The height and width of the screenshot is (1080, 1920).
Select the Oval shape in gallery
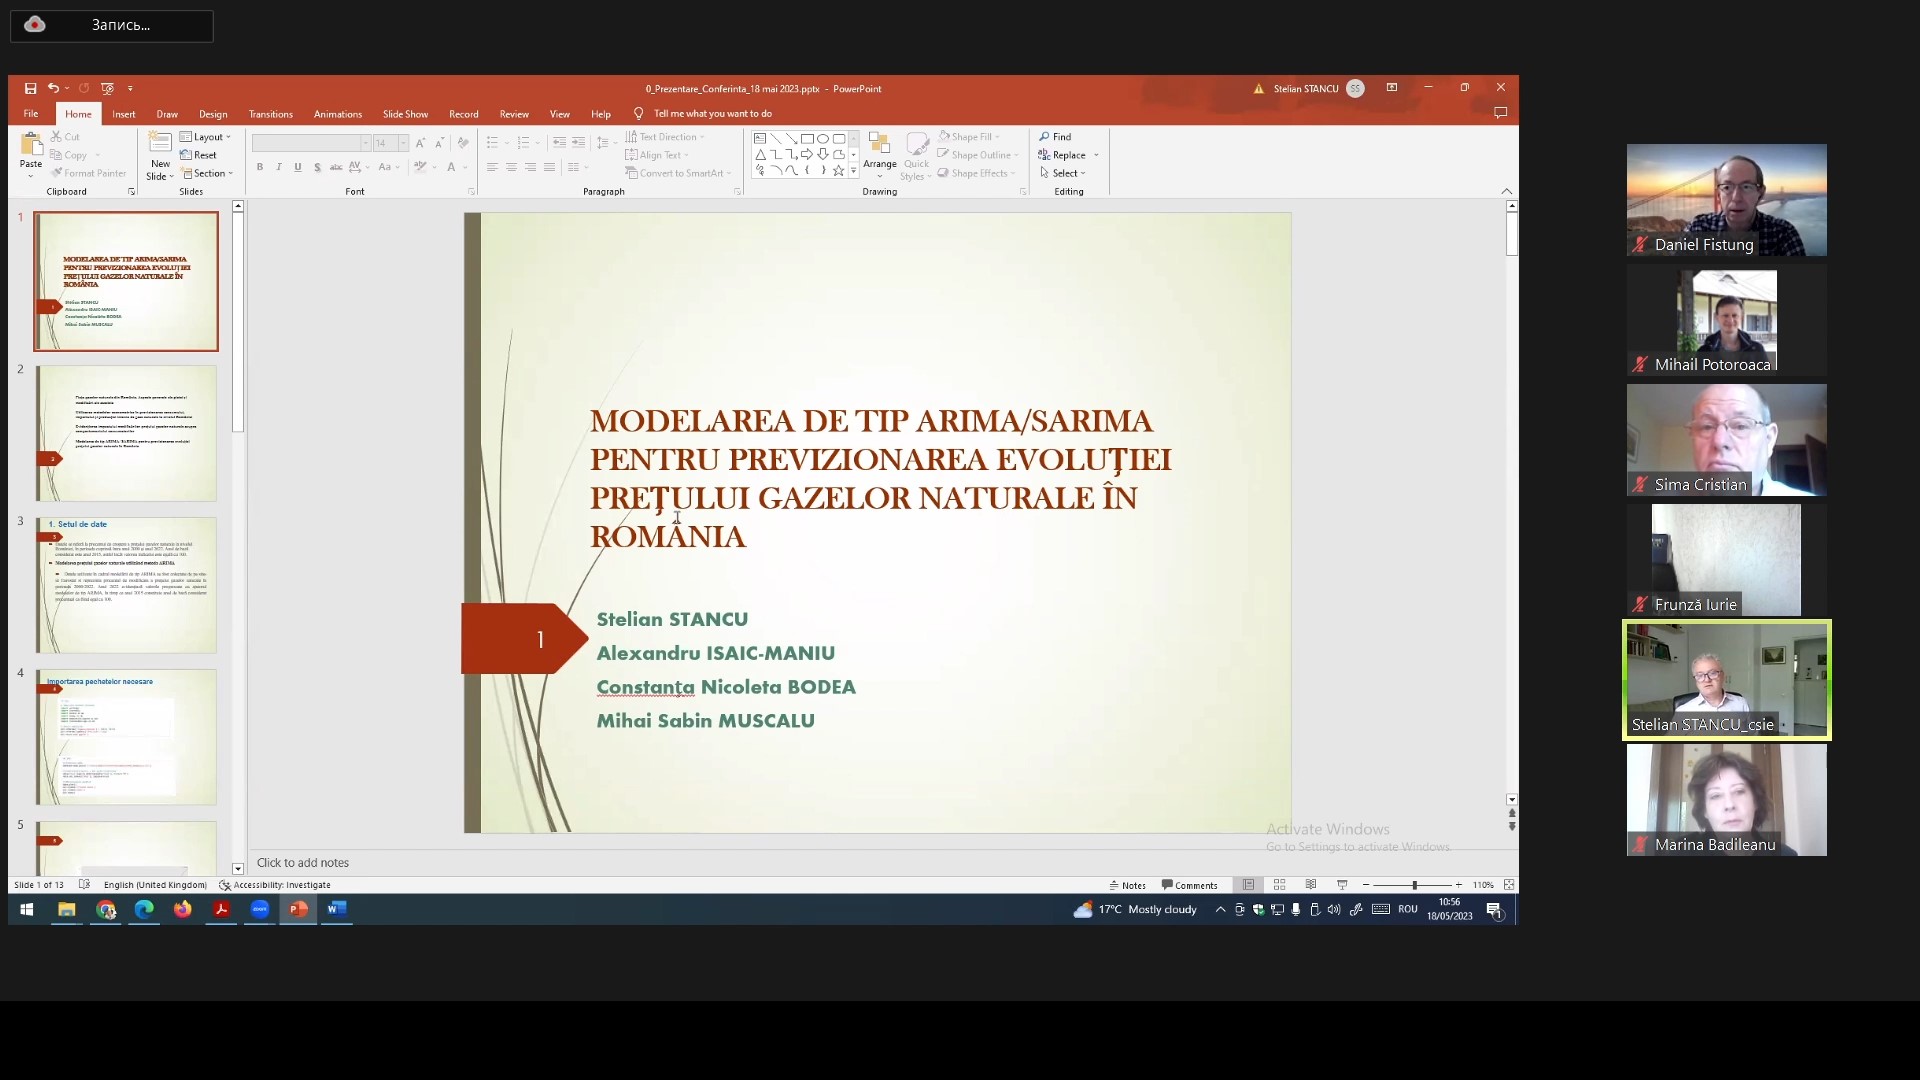click(x=823, y=139)
